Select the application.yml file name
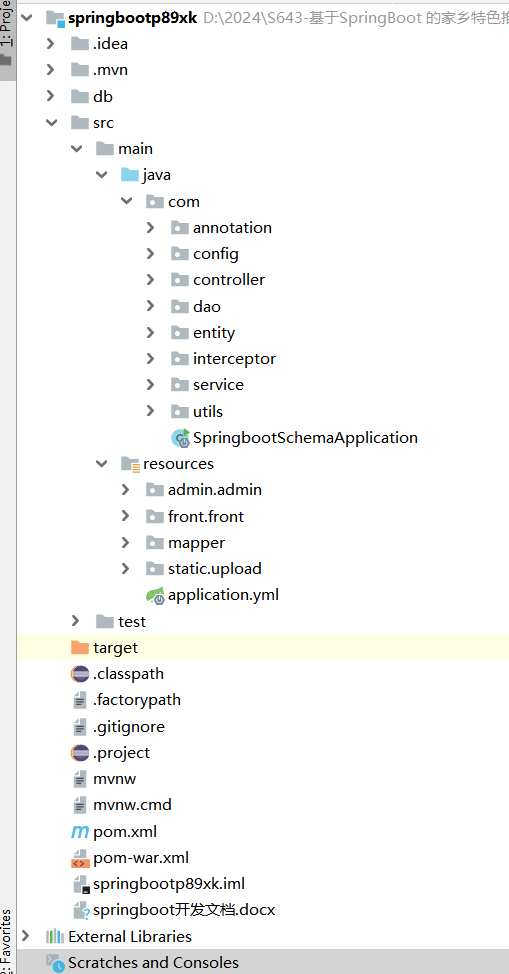Viewport: 509px width, 974px height. pyautogui.click(x=223, y=595)
